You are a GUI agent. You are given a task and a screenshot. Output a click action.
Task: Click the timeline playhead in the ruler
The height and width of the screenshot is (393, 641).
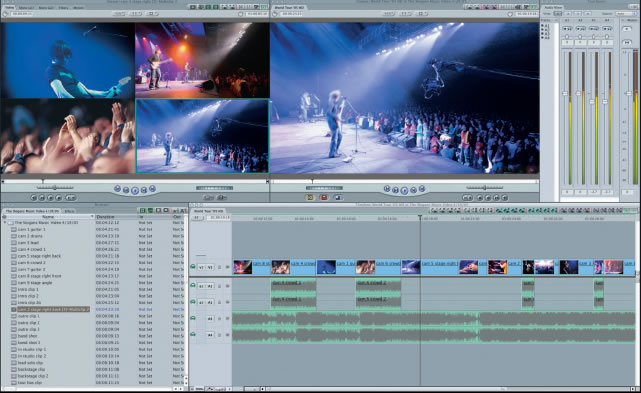click(x=420, y=218)
